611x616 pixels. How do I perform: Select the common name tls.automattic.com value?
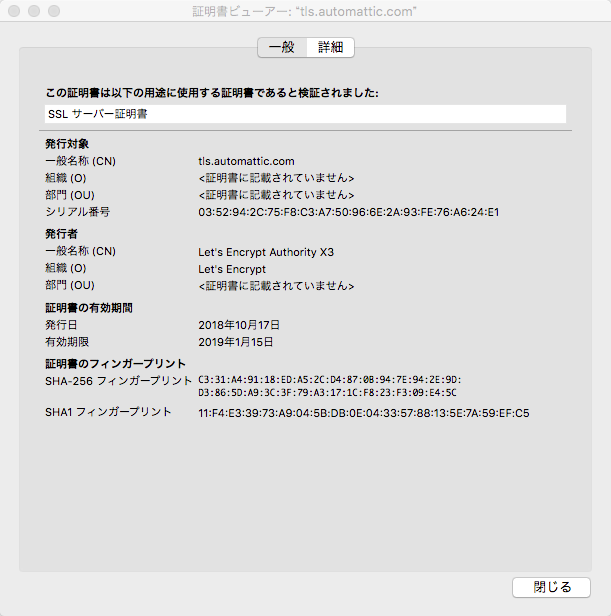tap(246, 161)
